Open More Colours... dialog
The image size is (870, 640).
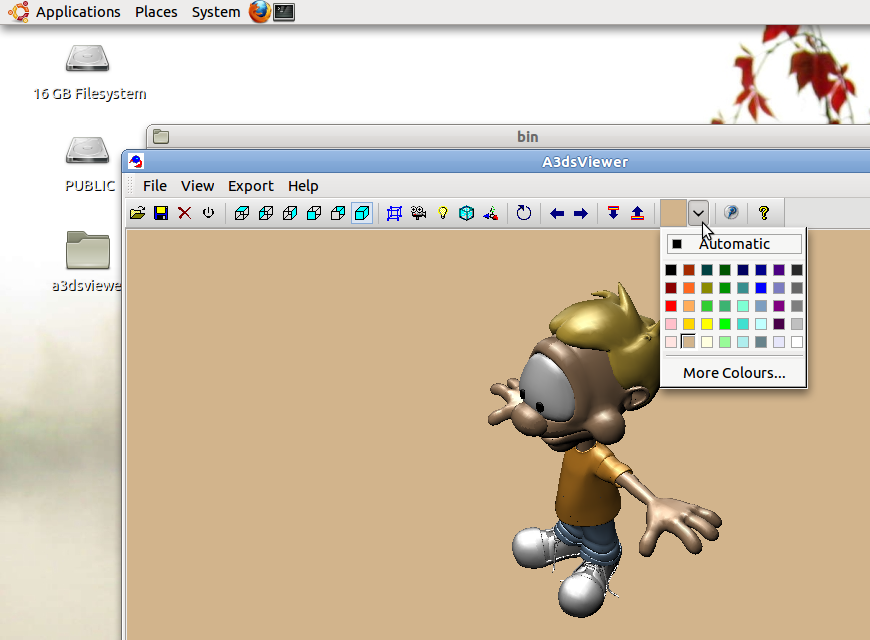click(734, 373)
